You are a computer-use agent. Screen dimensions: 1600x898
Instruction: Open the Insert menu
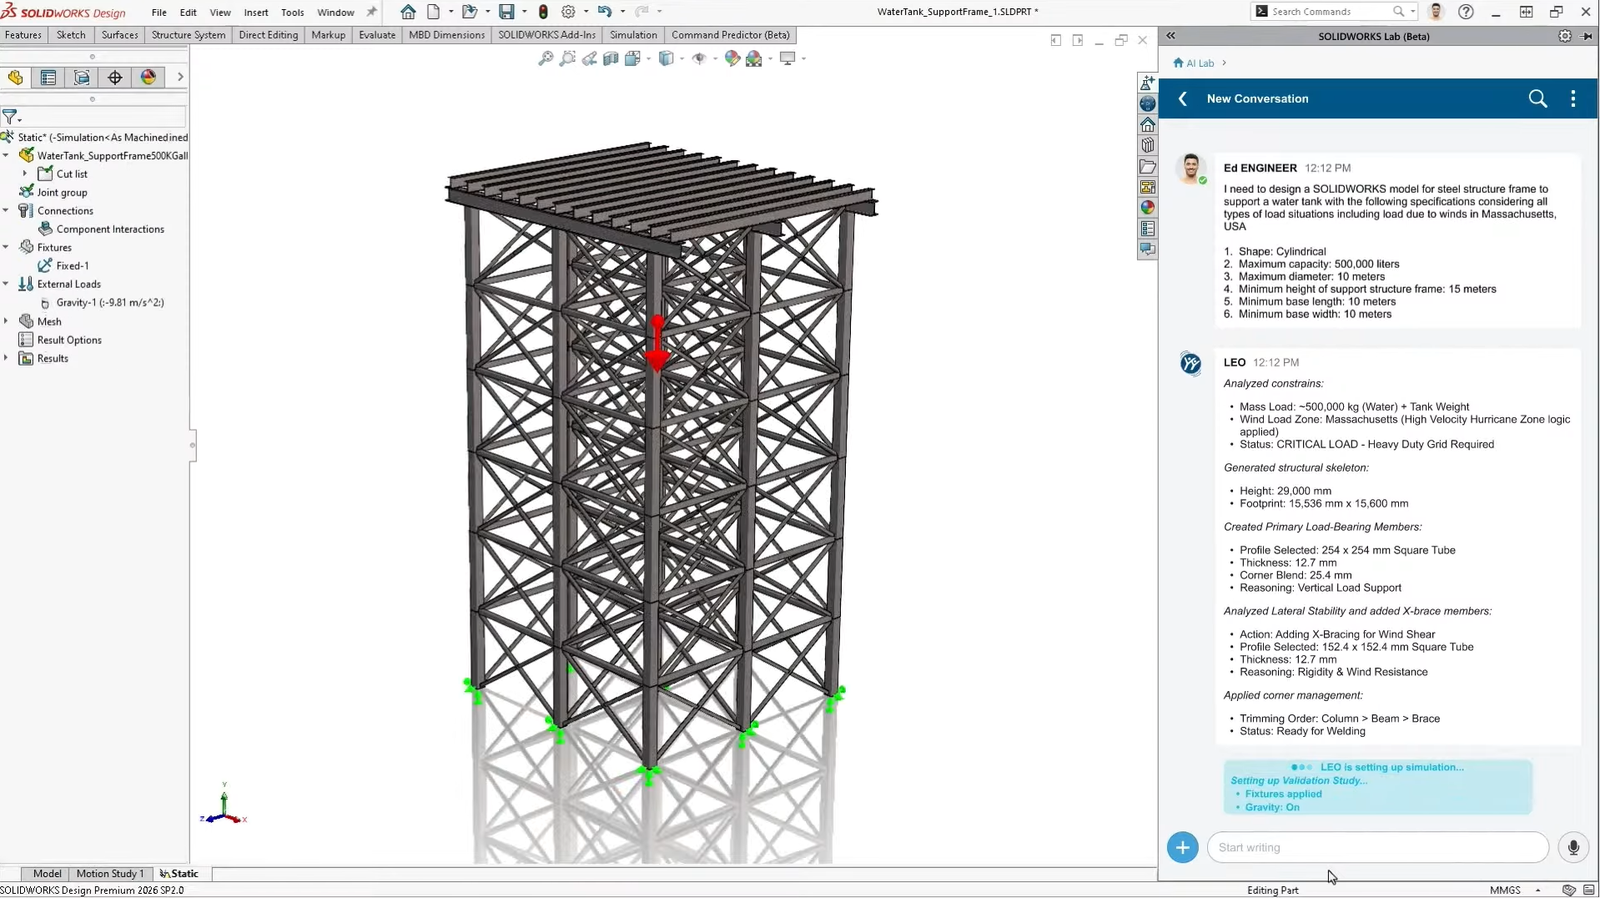coord(256,12)
